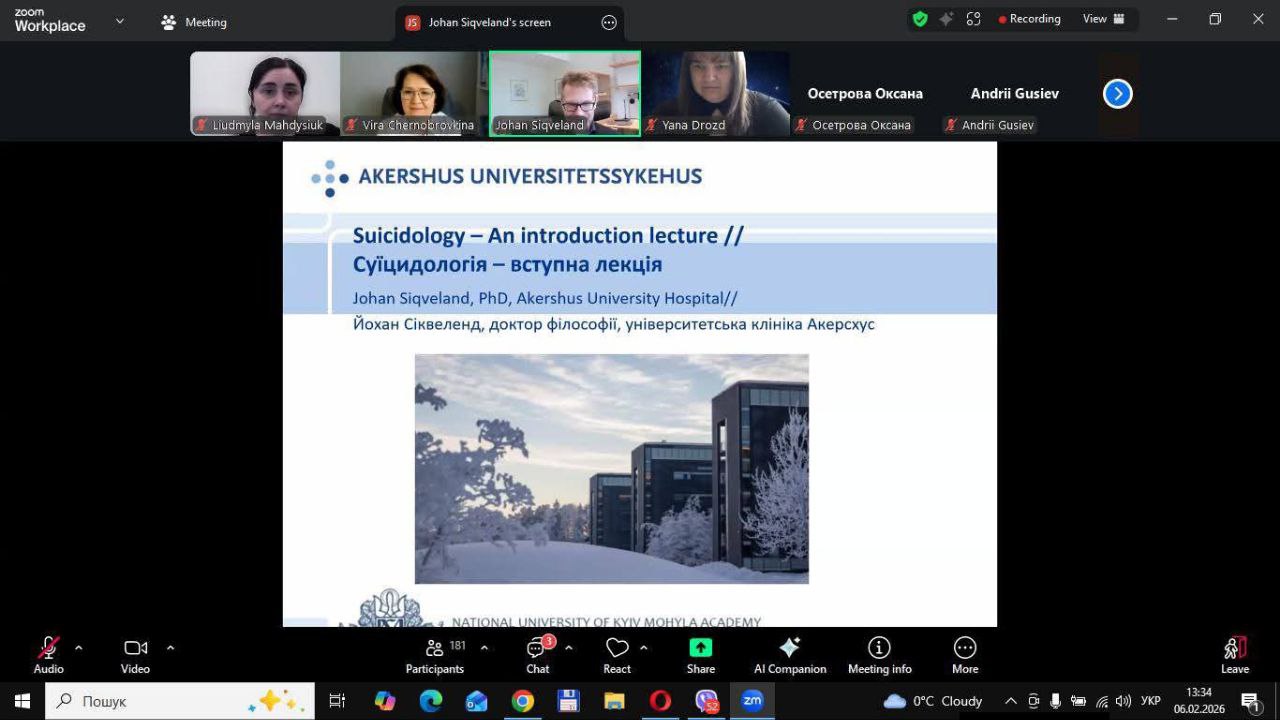Expand the Zoom Workplace dropdown arrow
This screenshot has width=1280, height=720.
click(120, 21)
